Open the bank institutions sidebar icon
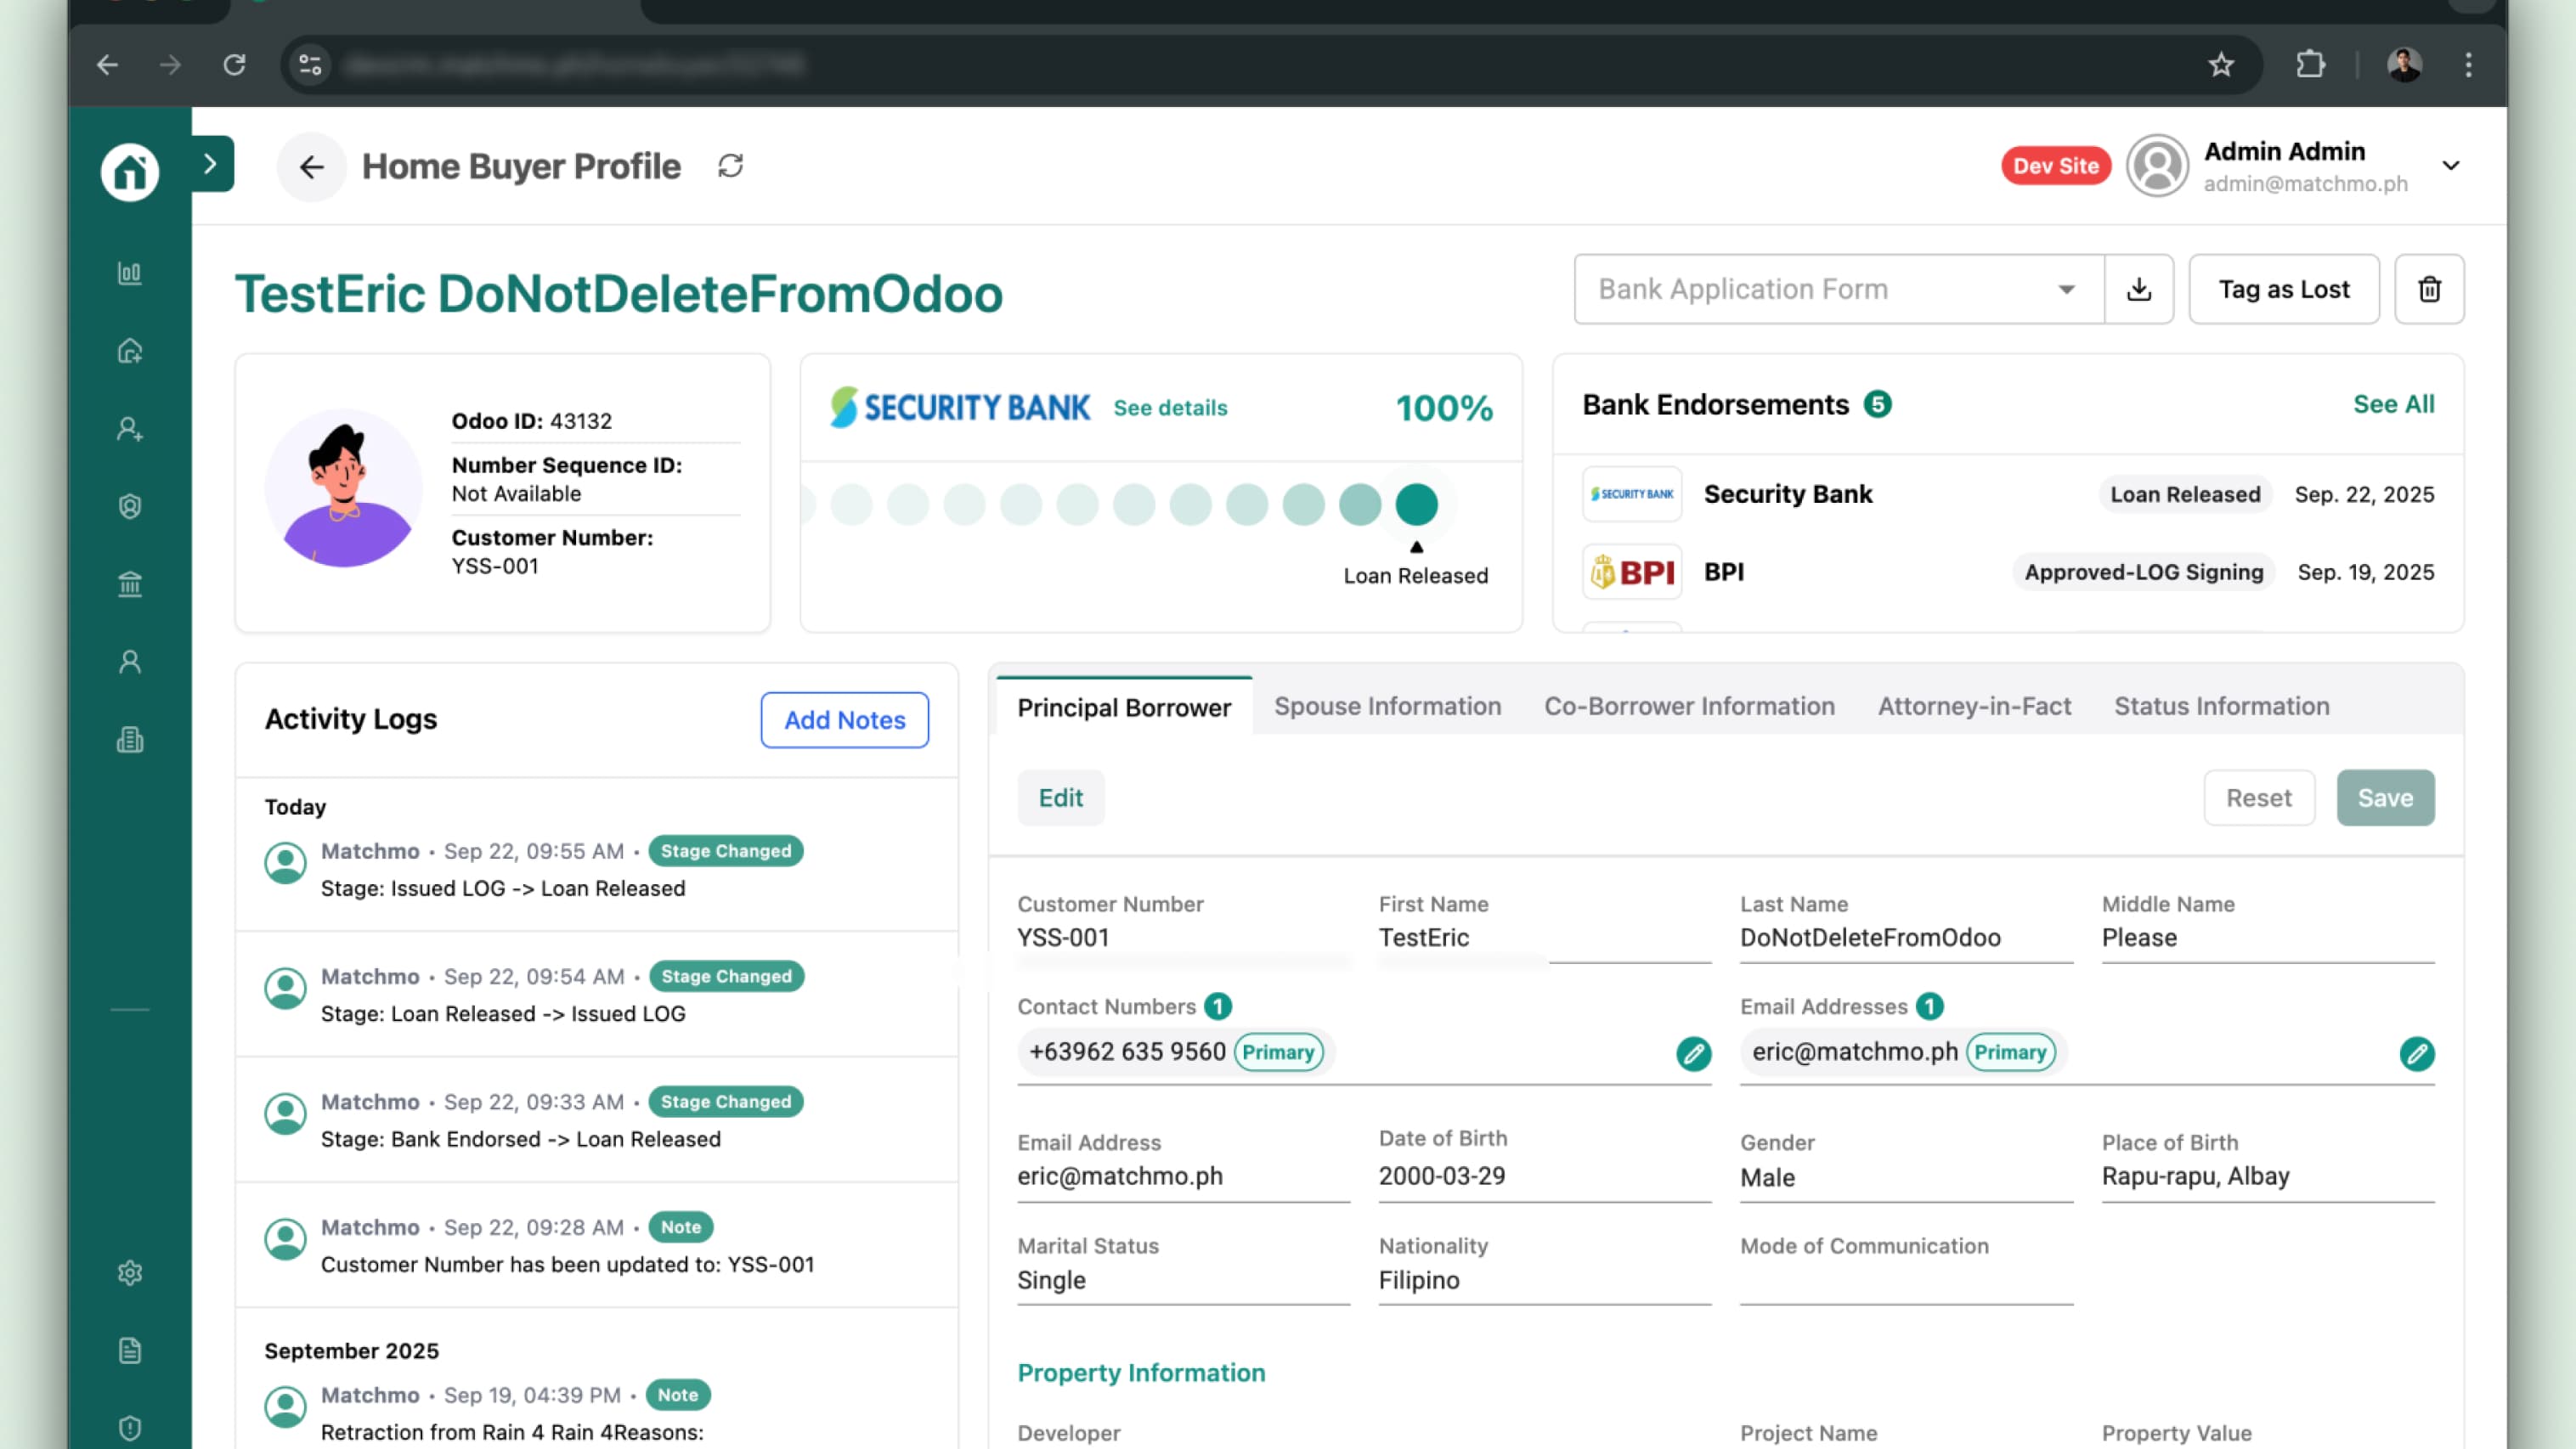 click(x=130, y=584)
